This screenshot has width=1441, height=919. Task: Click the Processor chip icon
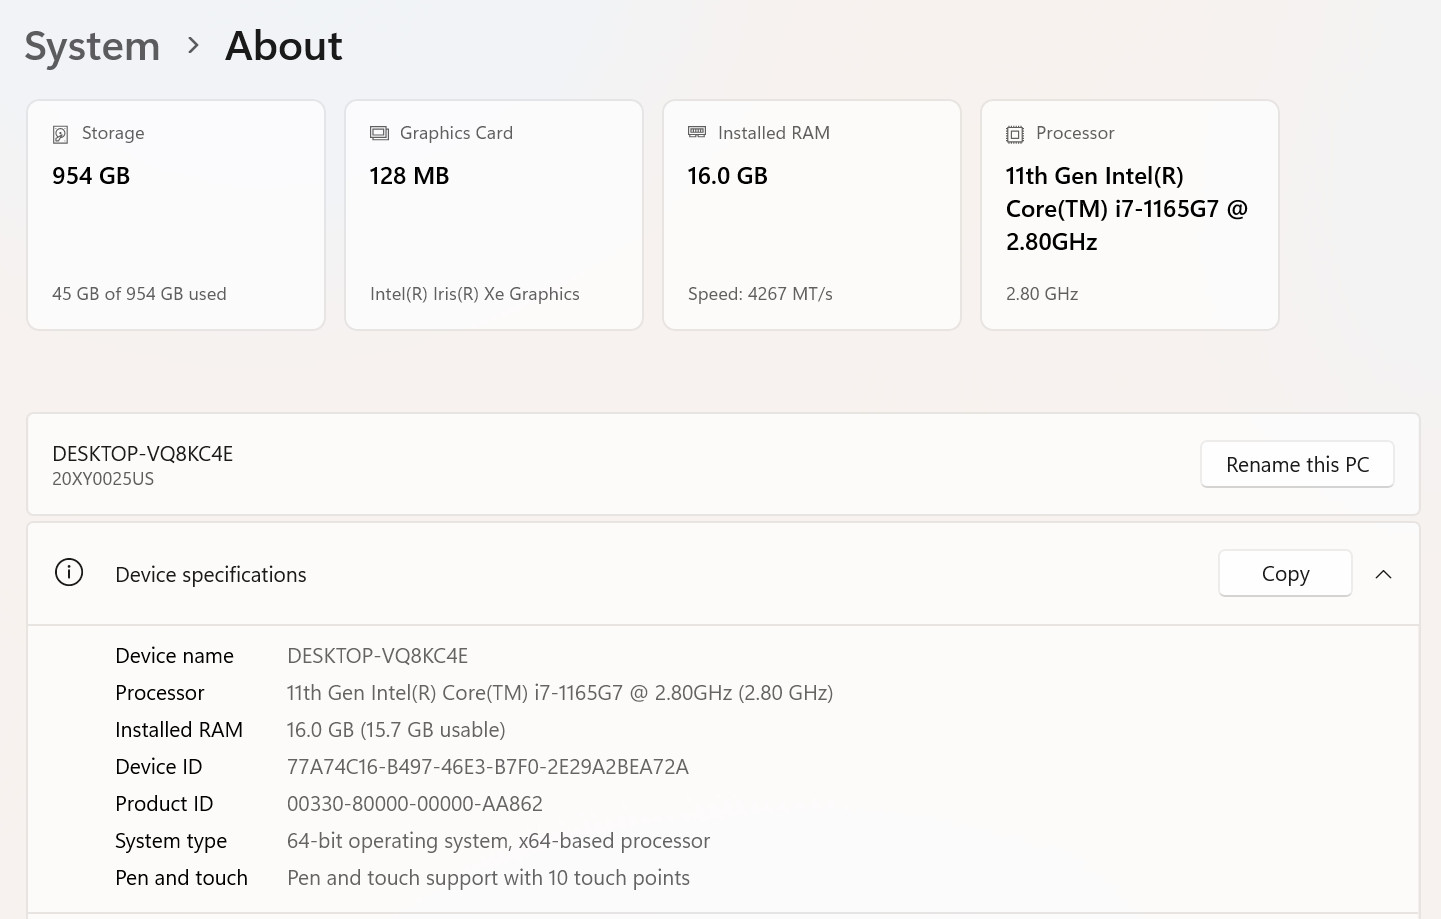(x=1015, y=134)
